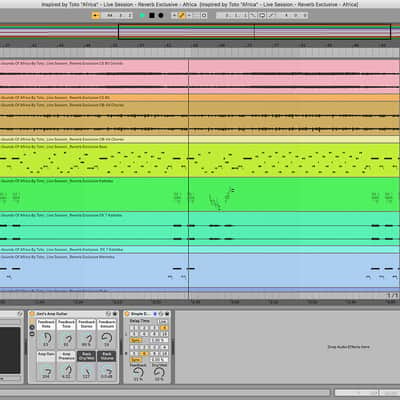The image size is (400, 400).
Task: Select the highlighted upper delay beat division
Action: click(x=164, y=328)
